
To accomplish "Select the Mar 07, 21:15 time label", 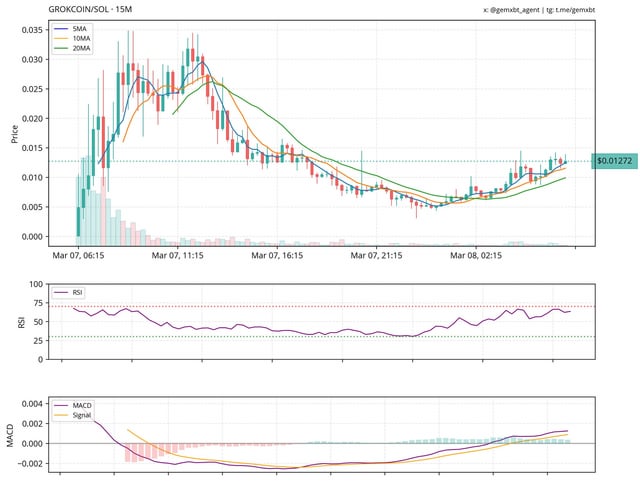I will [x=377, y=257].
